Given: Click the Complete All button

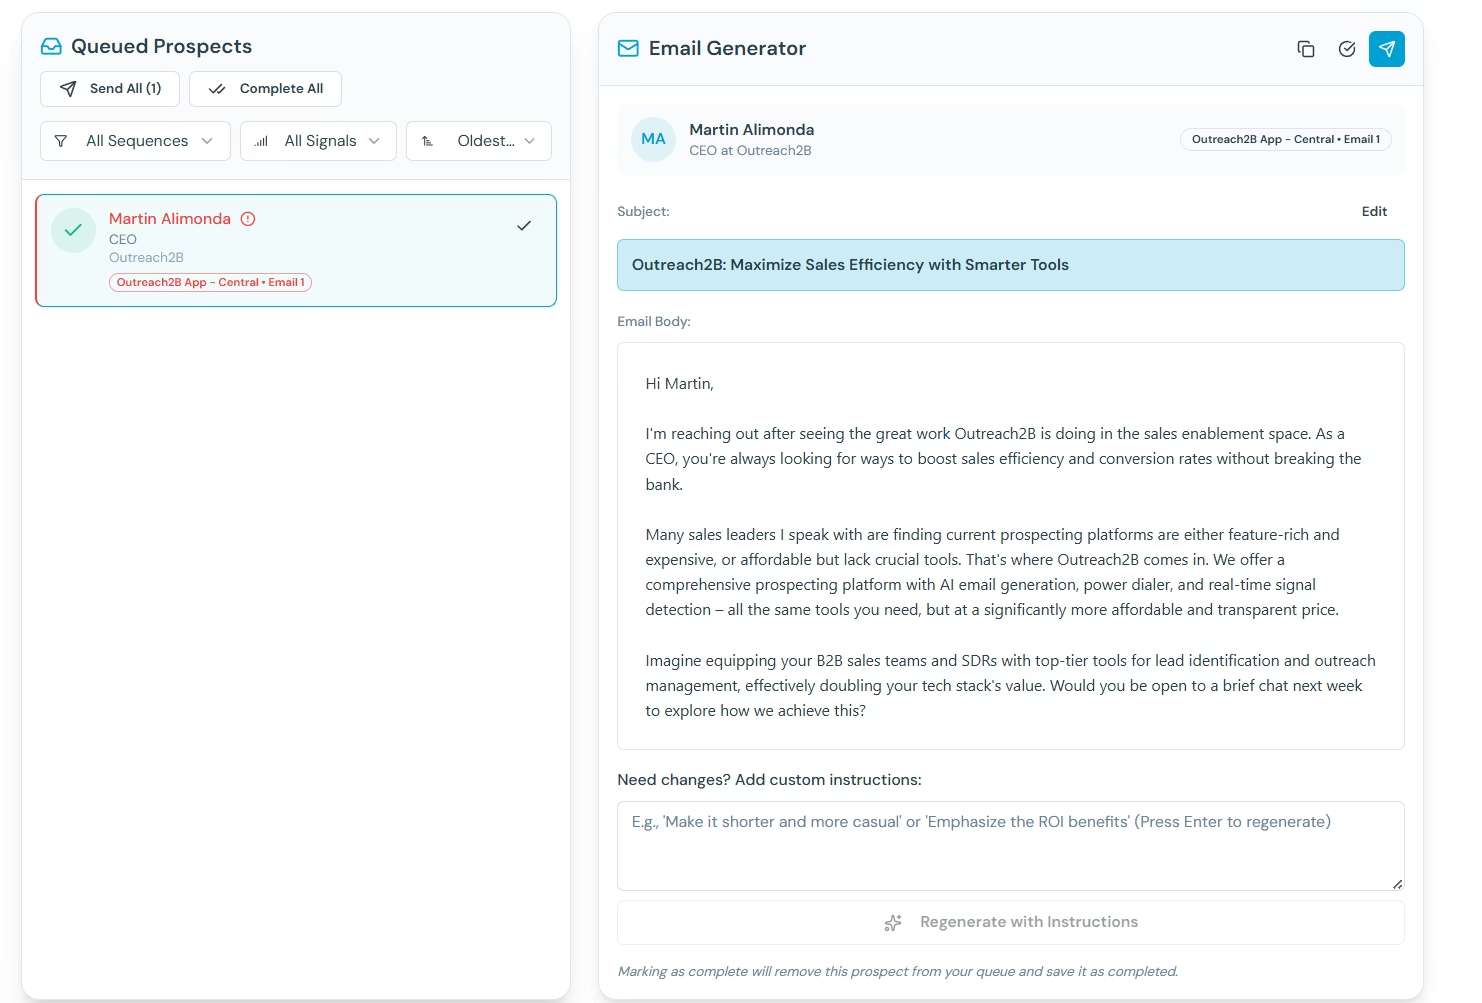Looking at the screenshot, I should pos(265,89).
